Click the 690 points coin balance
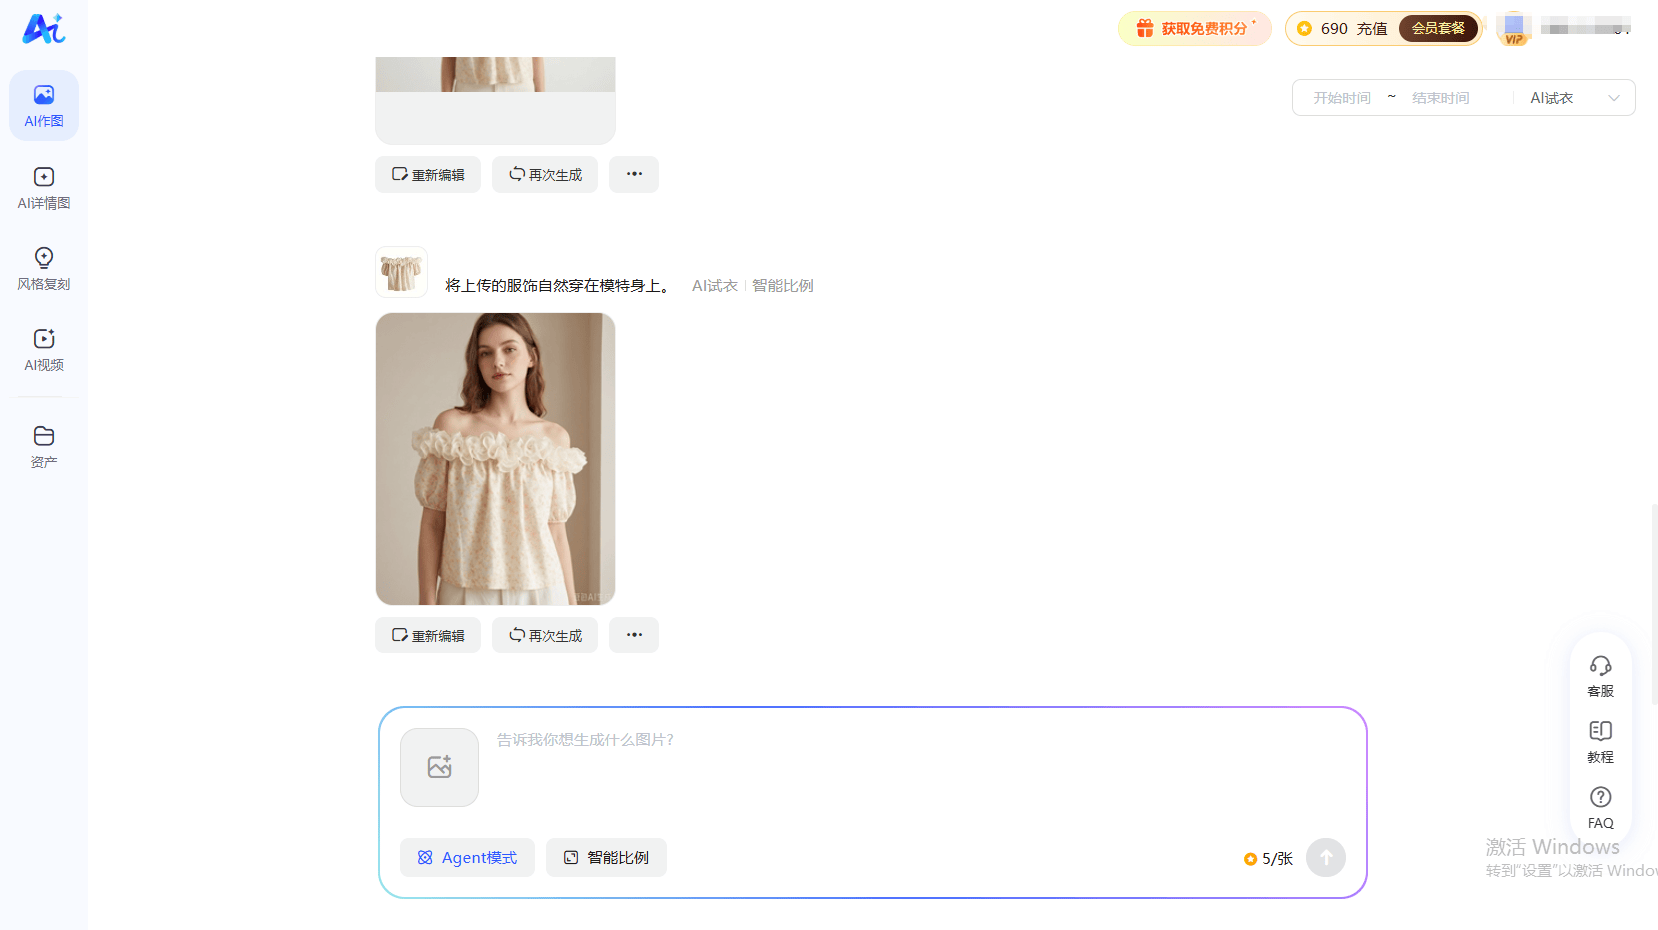This screenshot has width=1658, height=930. (x=1322, y=29)
